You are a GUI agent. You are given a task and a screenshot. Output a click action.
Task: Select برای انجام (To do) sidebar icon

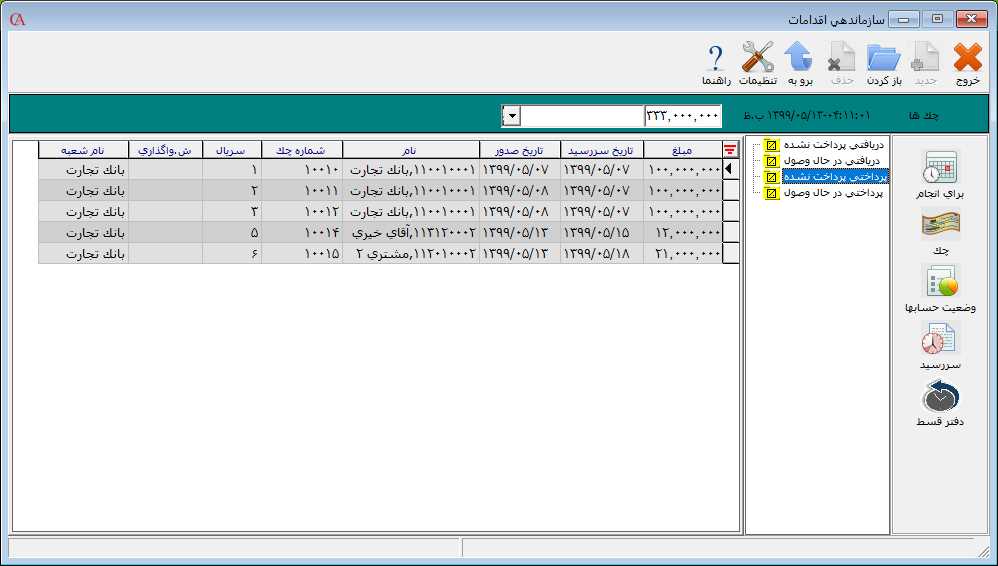940,175
